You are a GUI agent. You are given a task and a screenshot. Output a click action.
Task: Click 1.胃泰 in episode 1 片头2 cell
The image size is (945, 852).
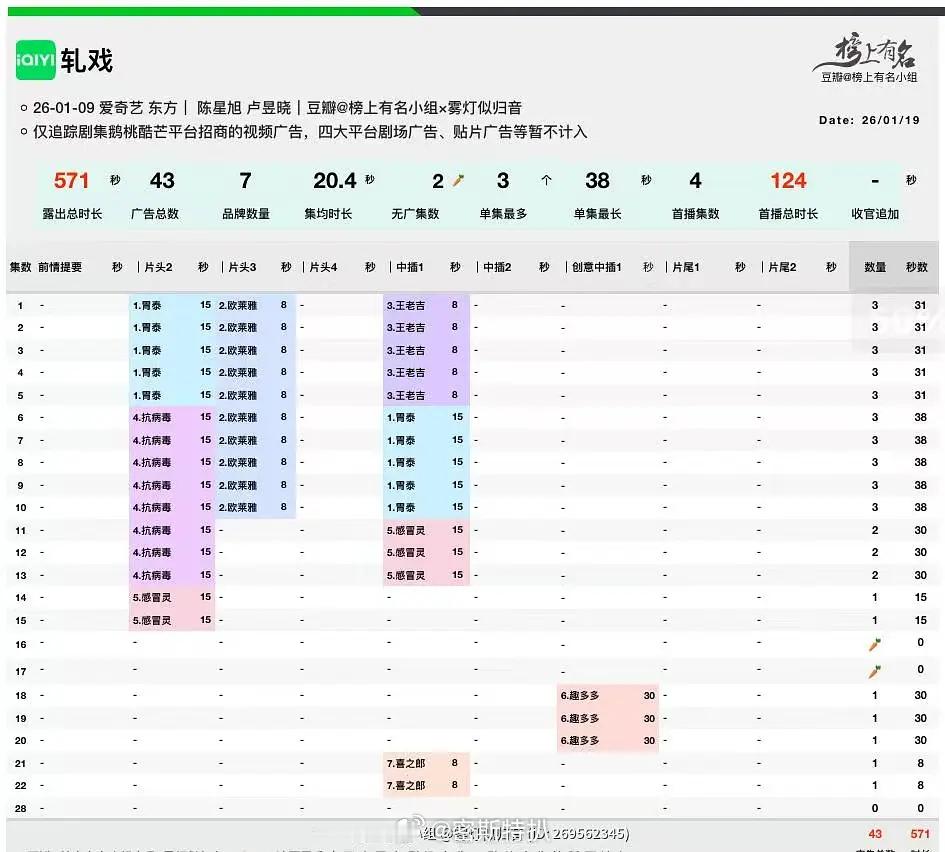coord(147,305)
